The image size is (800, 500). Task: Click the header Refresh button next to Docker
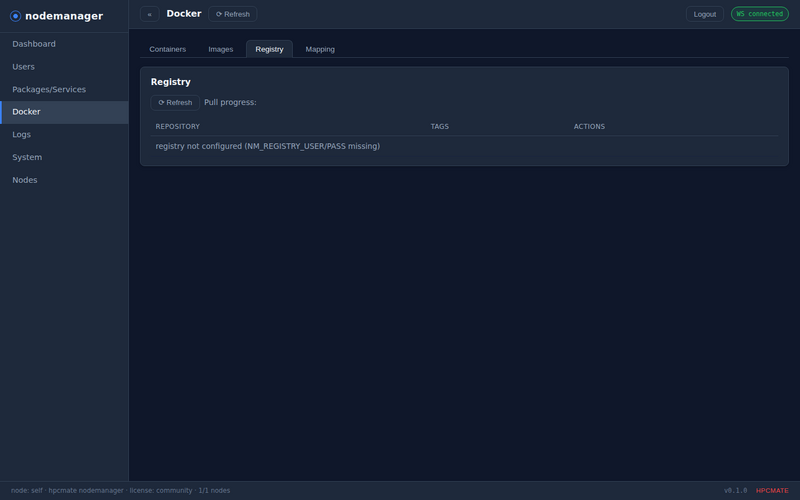(233, 14)
